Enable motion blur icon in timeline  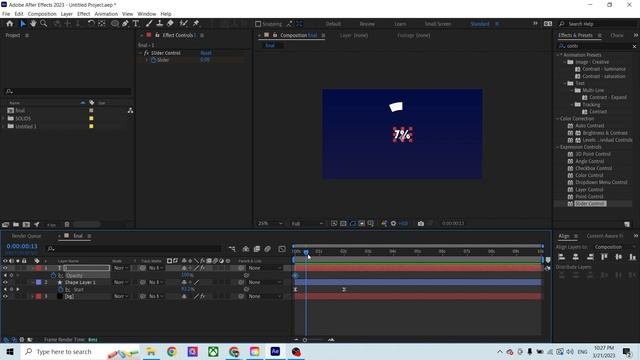click(268, 249)
